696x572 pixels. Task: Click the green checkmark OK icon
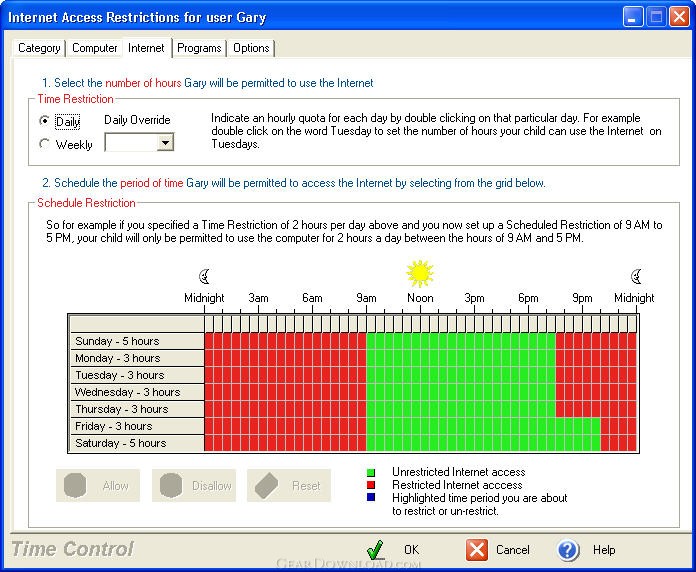pyautogui.click(x=375, y=550)
